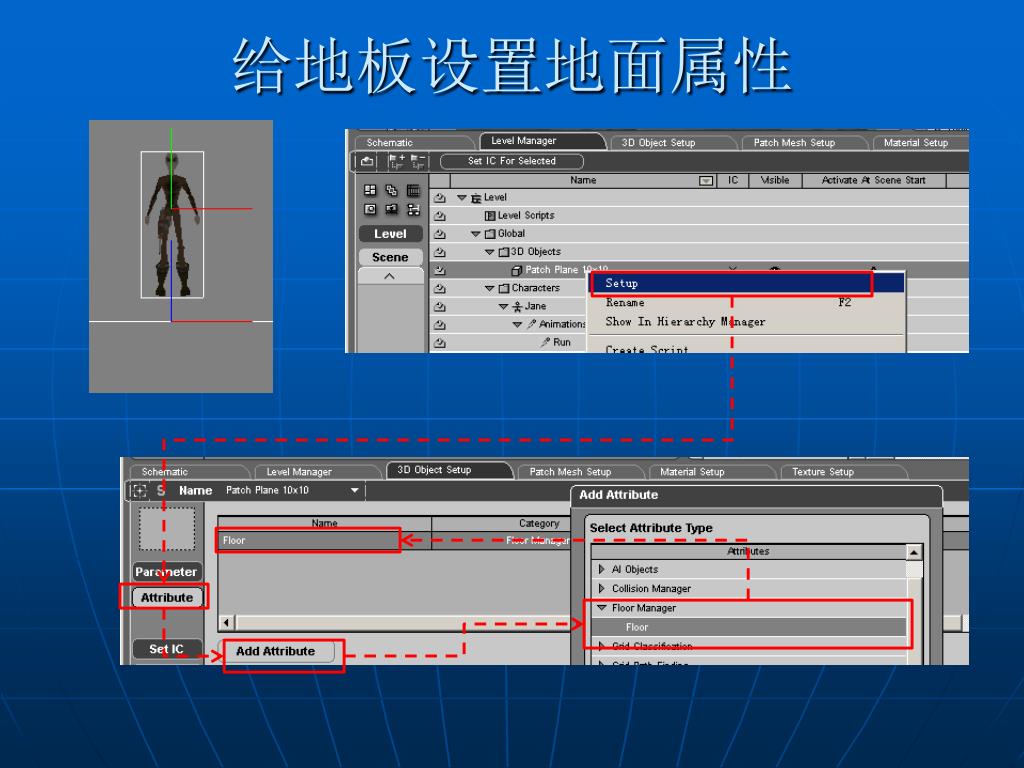Open Material Setup tab in upper window
The width and height of the screenshot is (1024, 768).
(920, 142)
